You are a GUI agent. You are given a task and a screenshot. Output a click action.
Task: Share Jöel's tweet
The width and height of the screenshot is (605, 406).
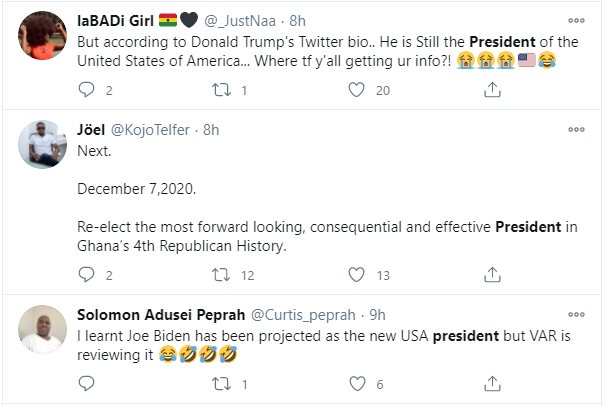[x=492, y=275]
